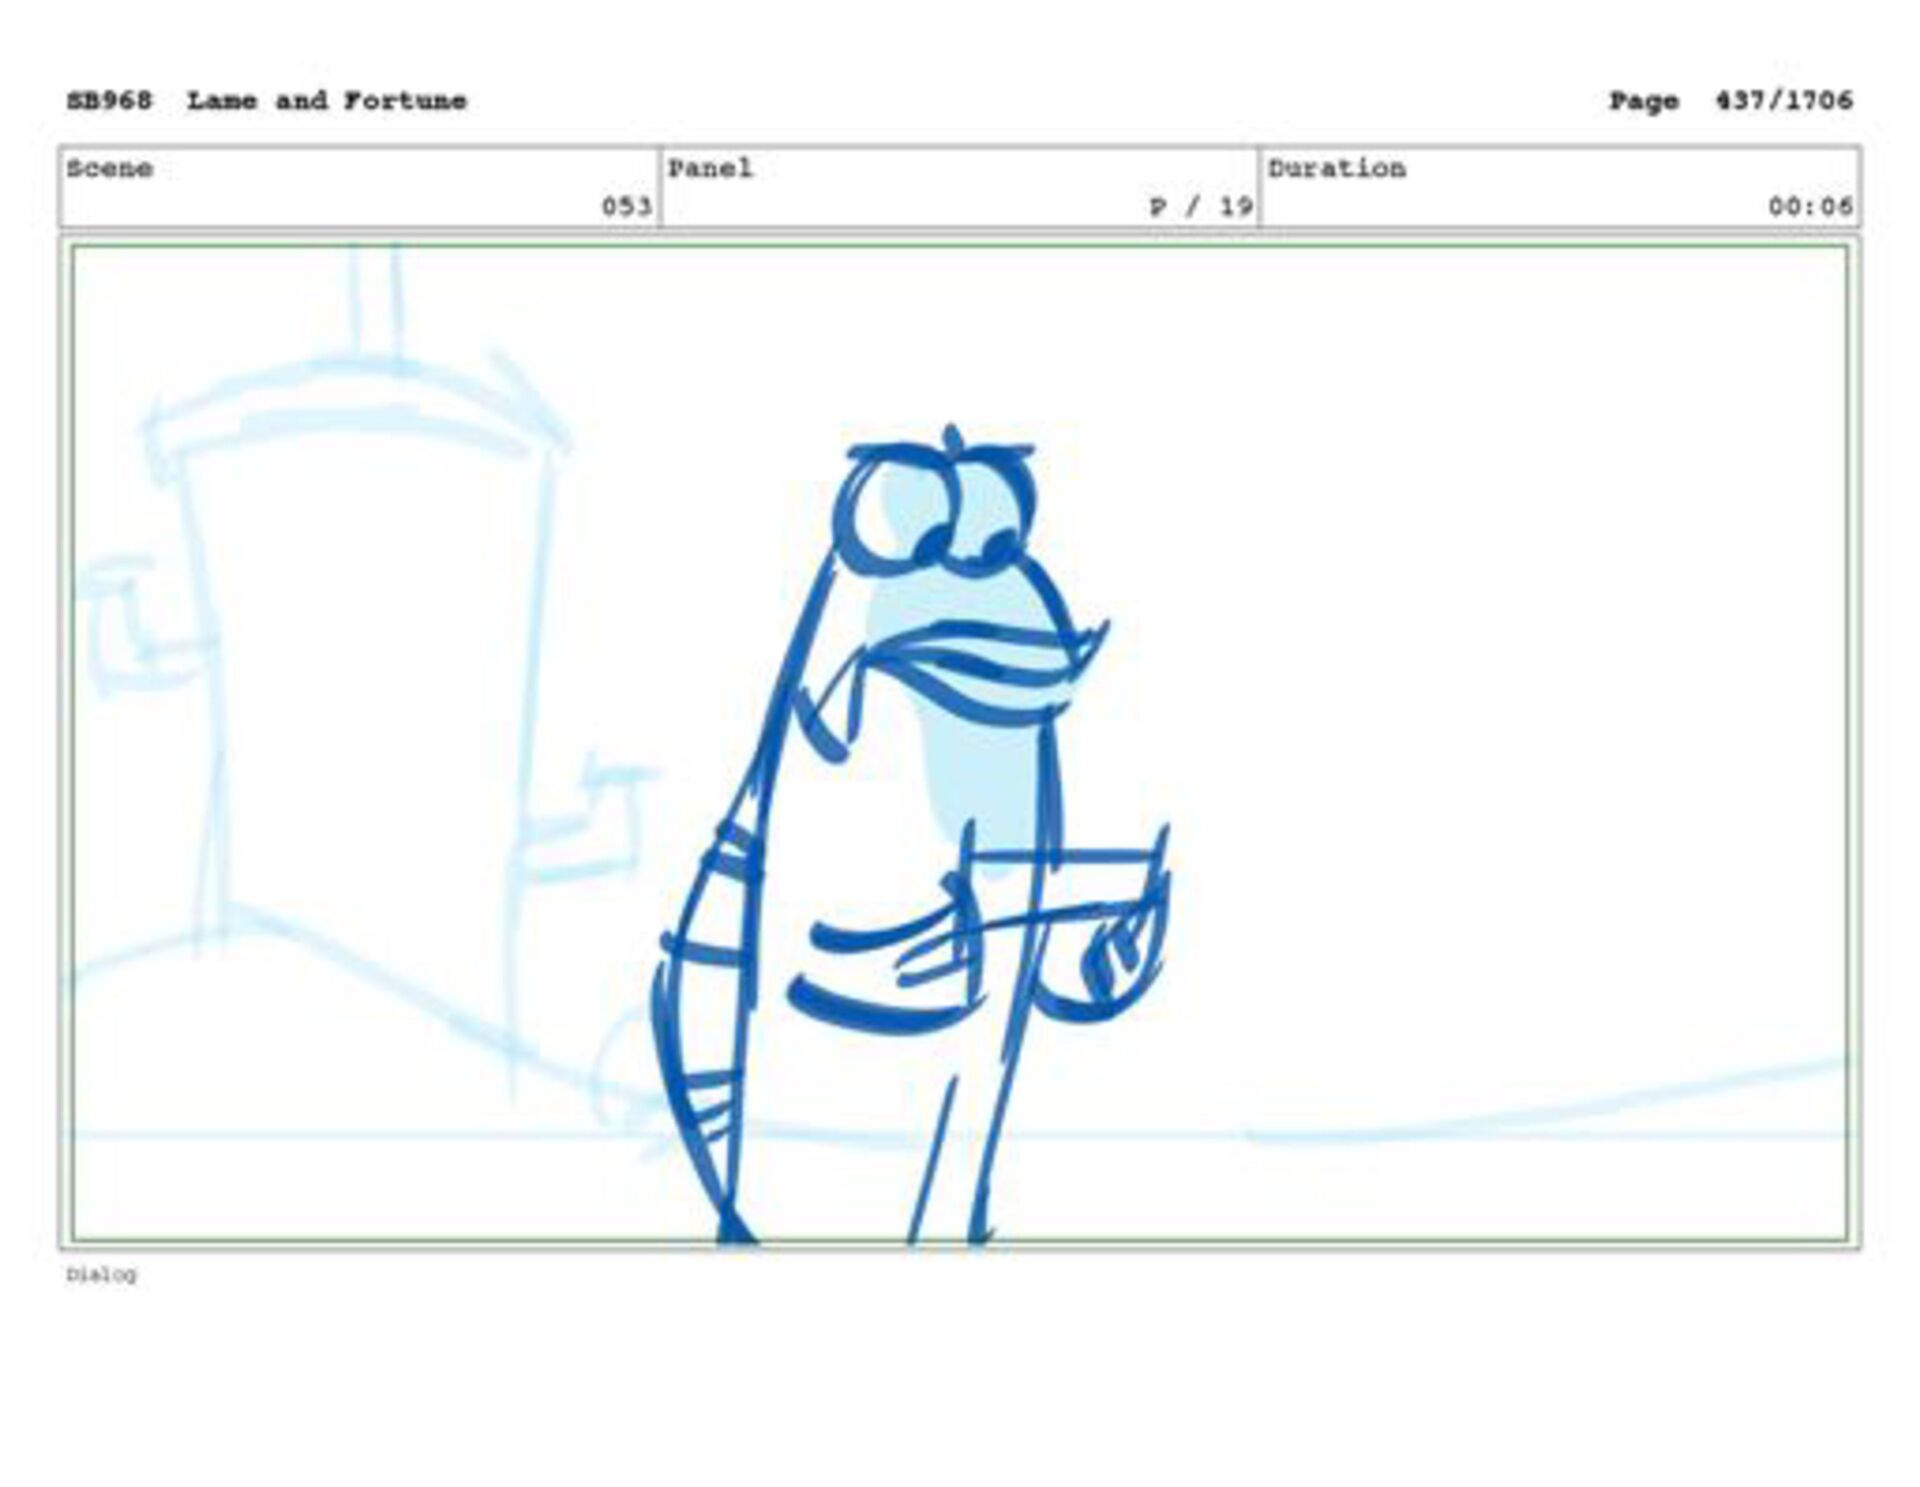Select the 'Duration' header label
Viewport: 1920px width, 1487px height.
[x=1337, y=168]
